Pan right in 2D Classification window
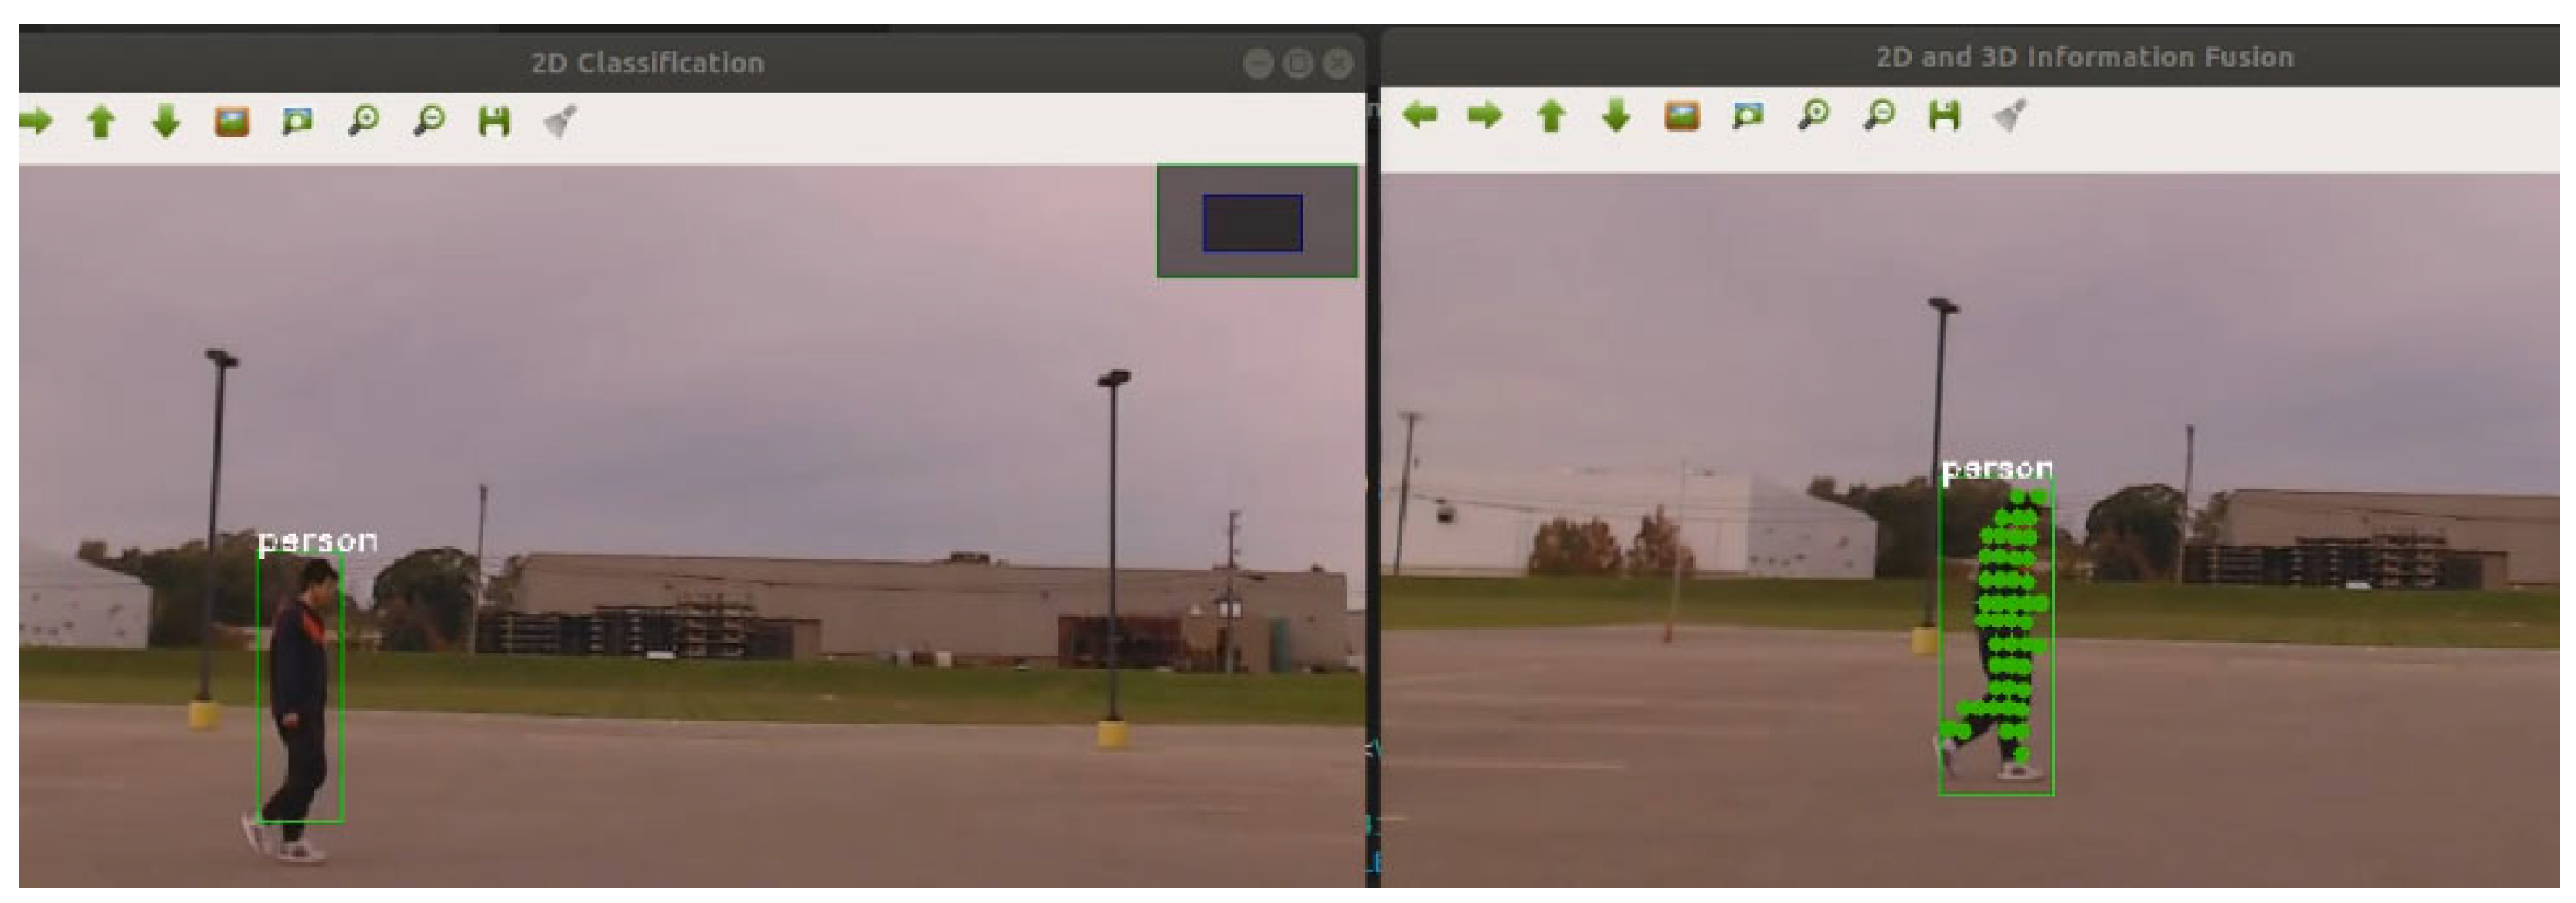Viewport: 2576px width, 903px height. 36,122
